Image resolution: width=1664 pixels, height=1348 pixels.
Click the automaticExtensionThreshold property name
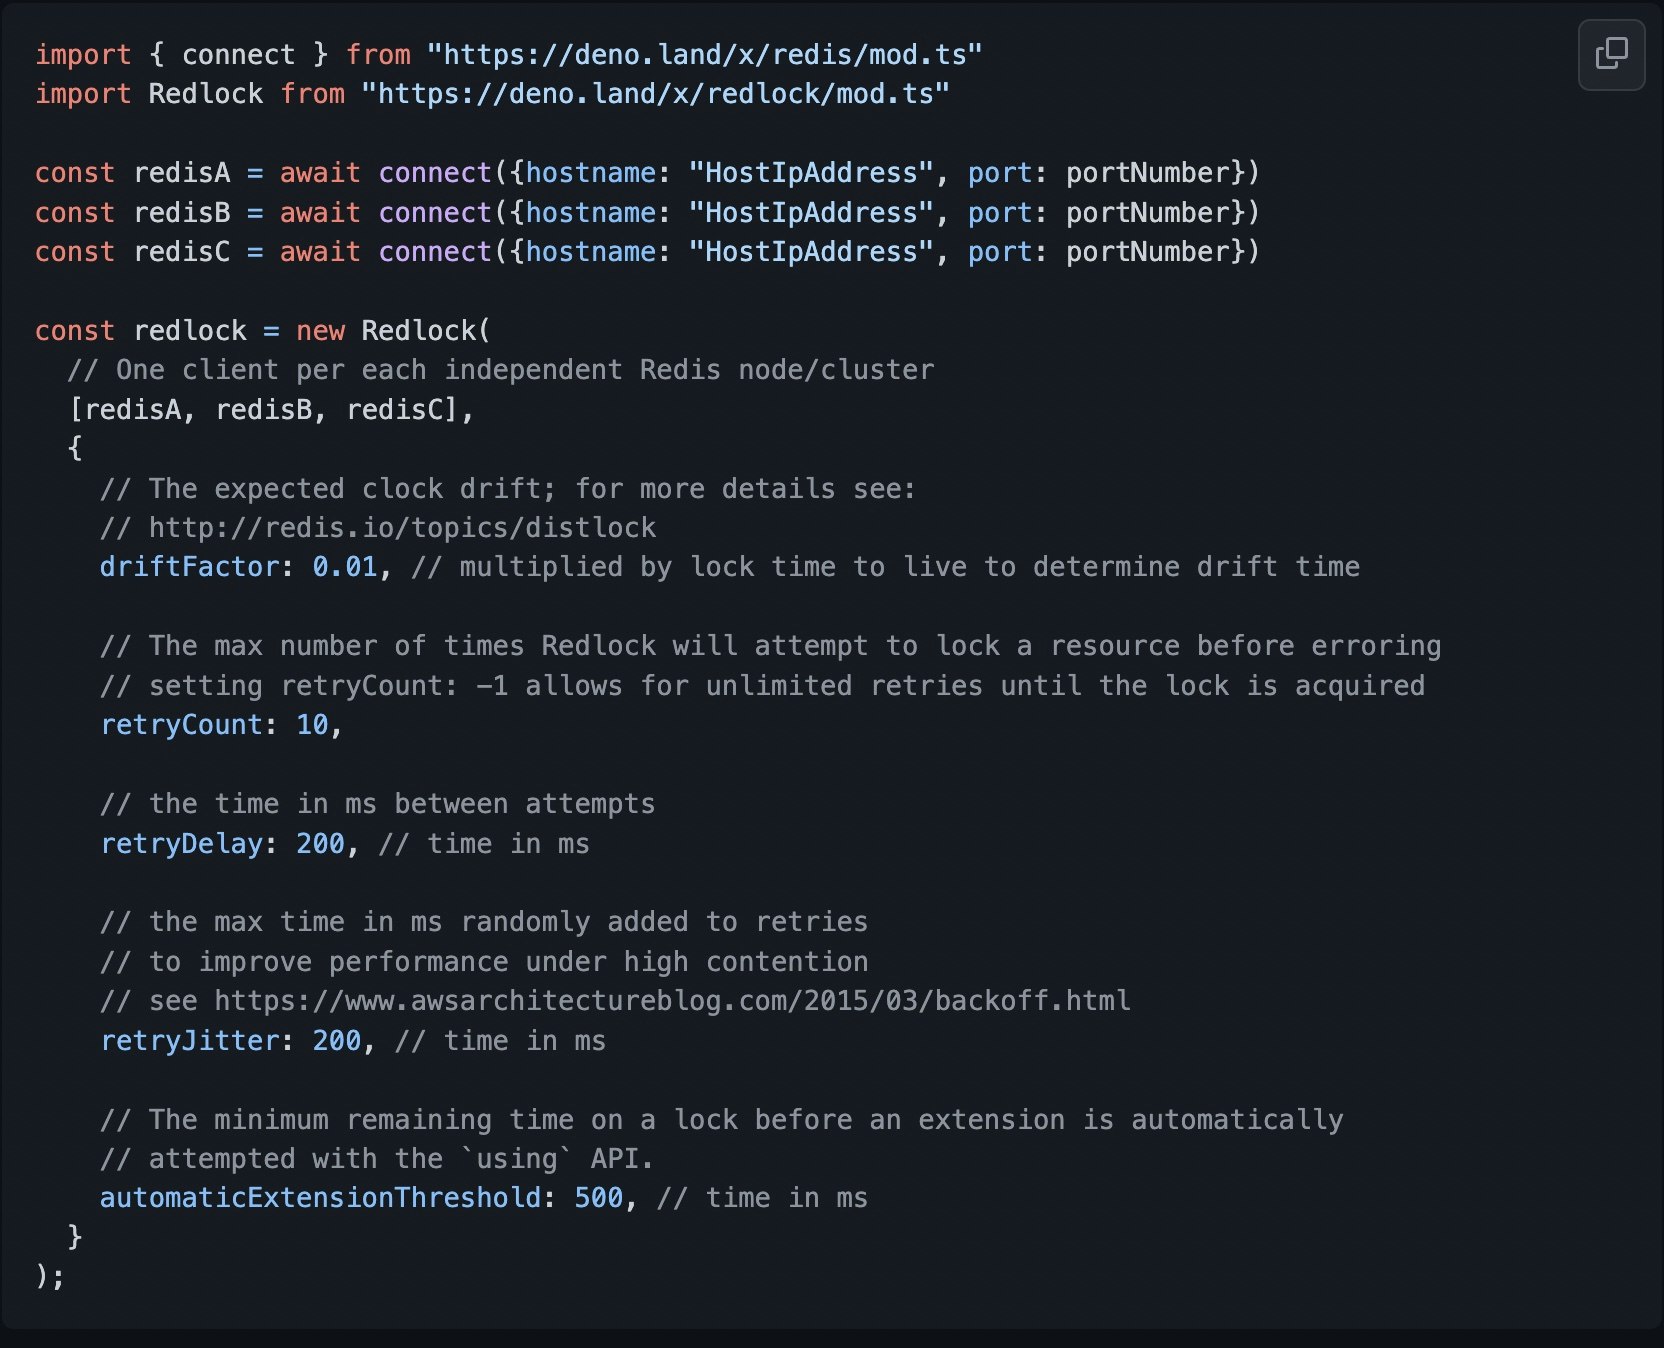320,1198
